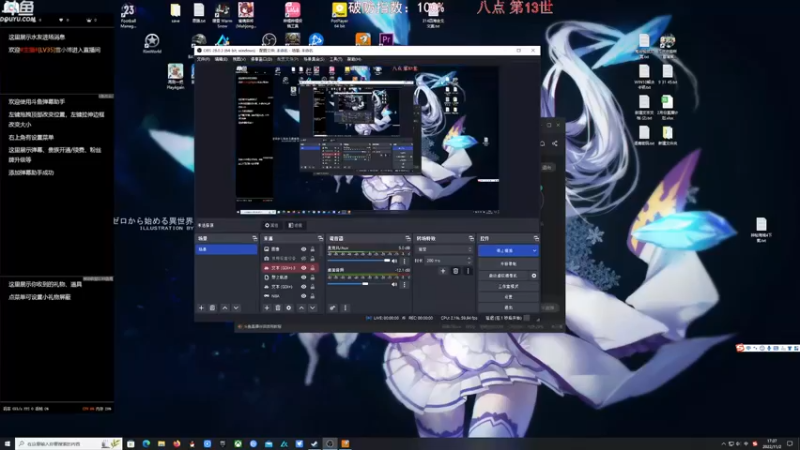The width and height of the screenshot is (800, 450).
Task: Move scene up in Scenes panel
Action: pos(224,308)
